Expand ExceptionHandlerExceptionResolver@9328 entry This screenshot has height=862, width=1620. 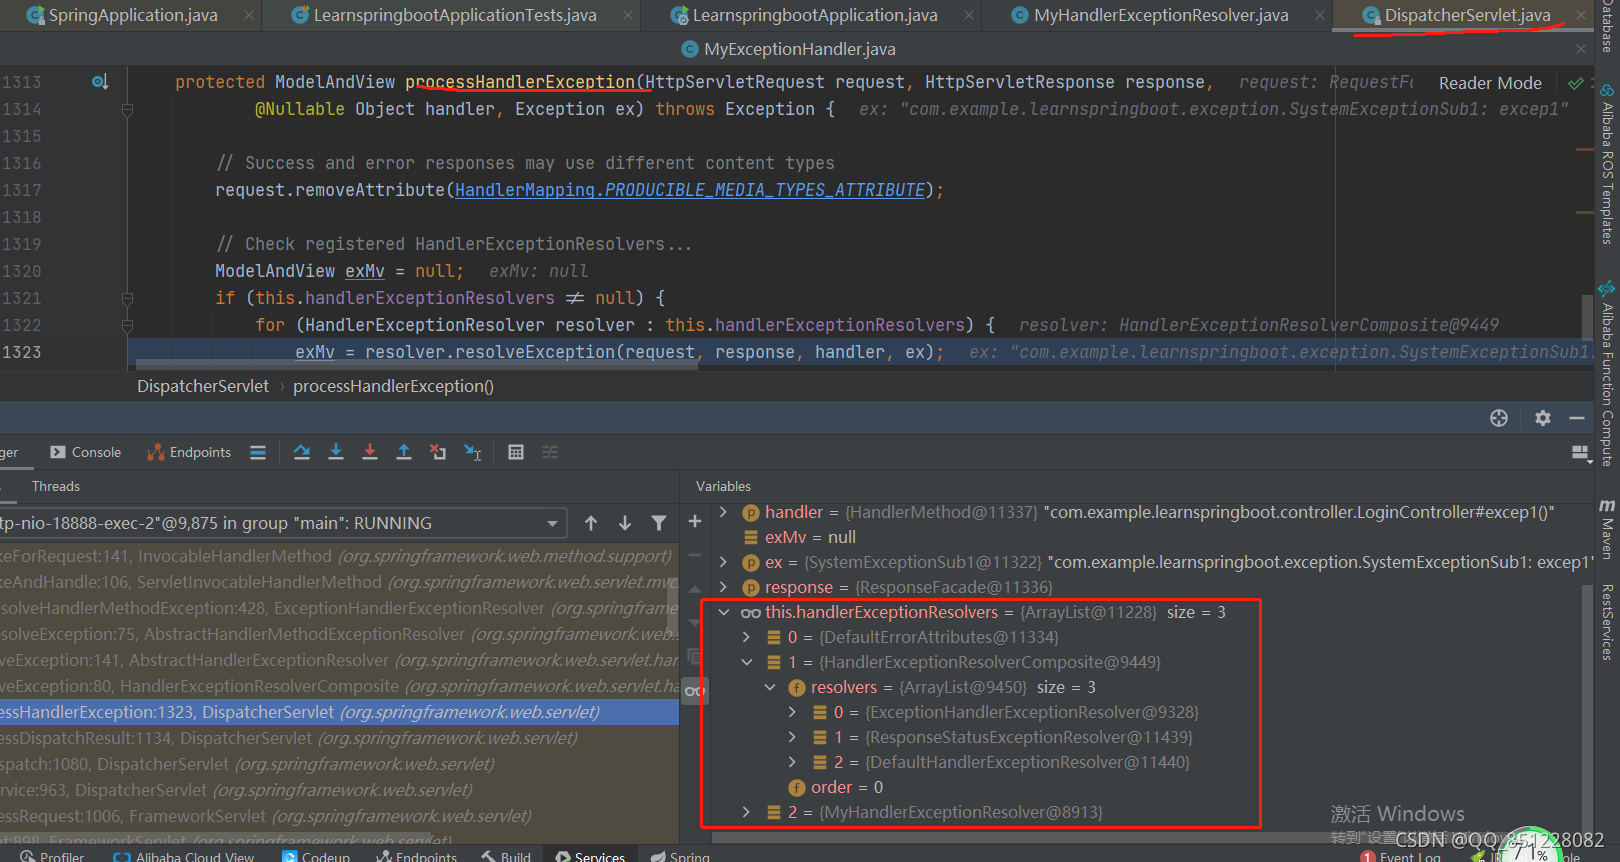792,712
